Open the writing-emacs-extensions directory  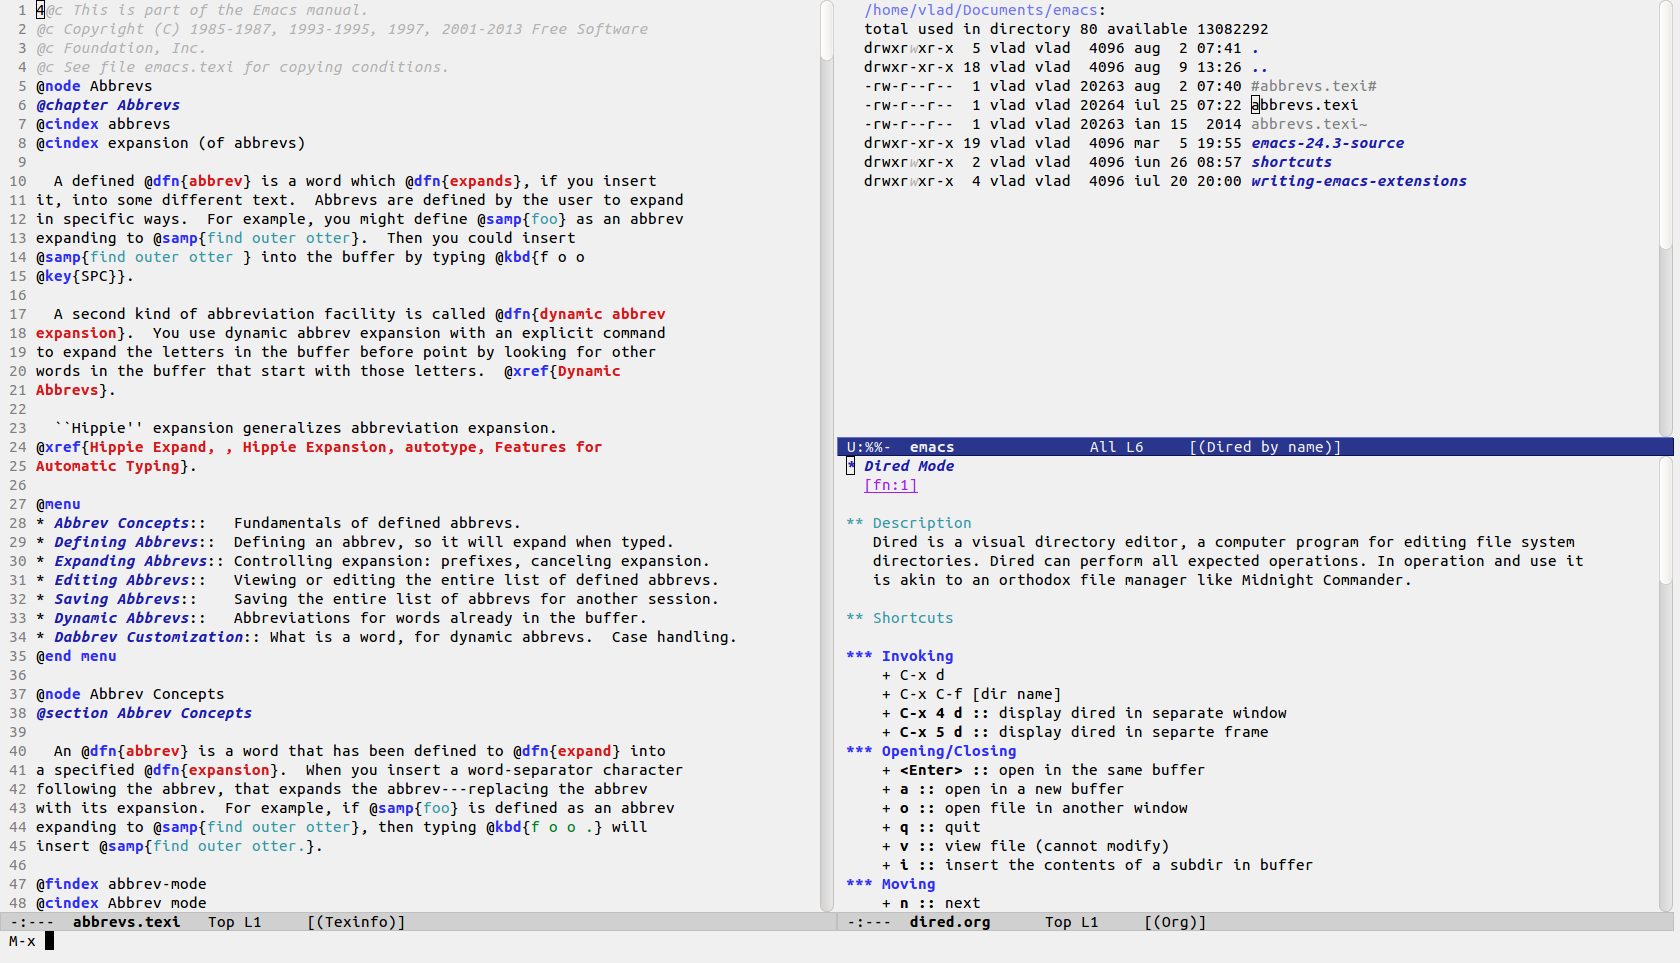[1359, 181]
